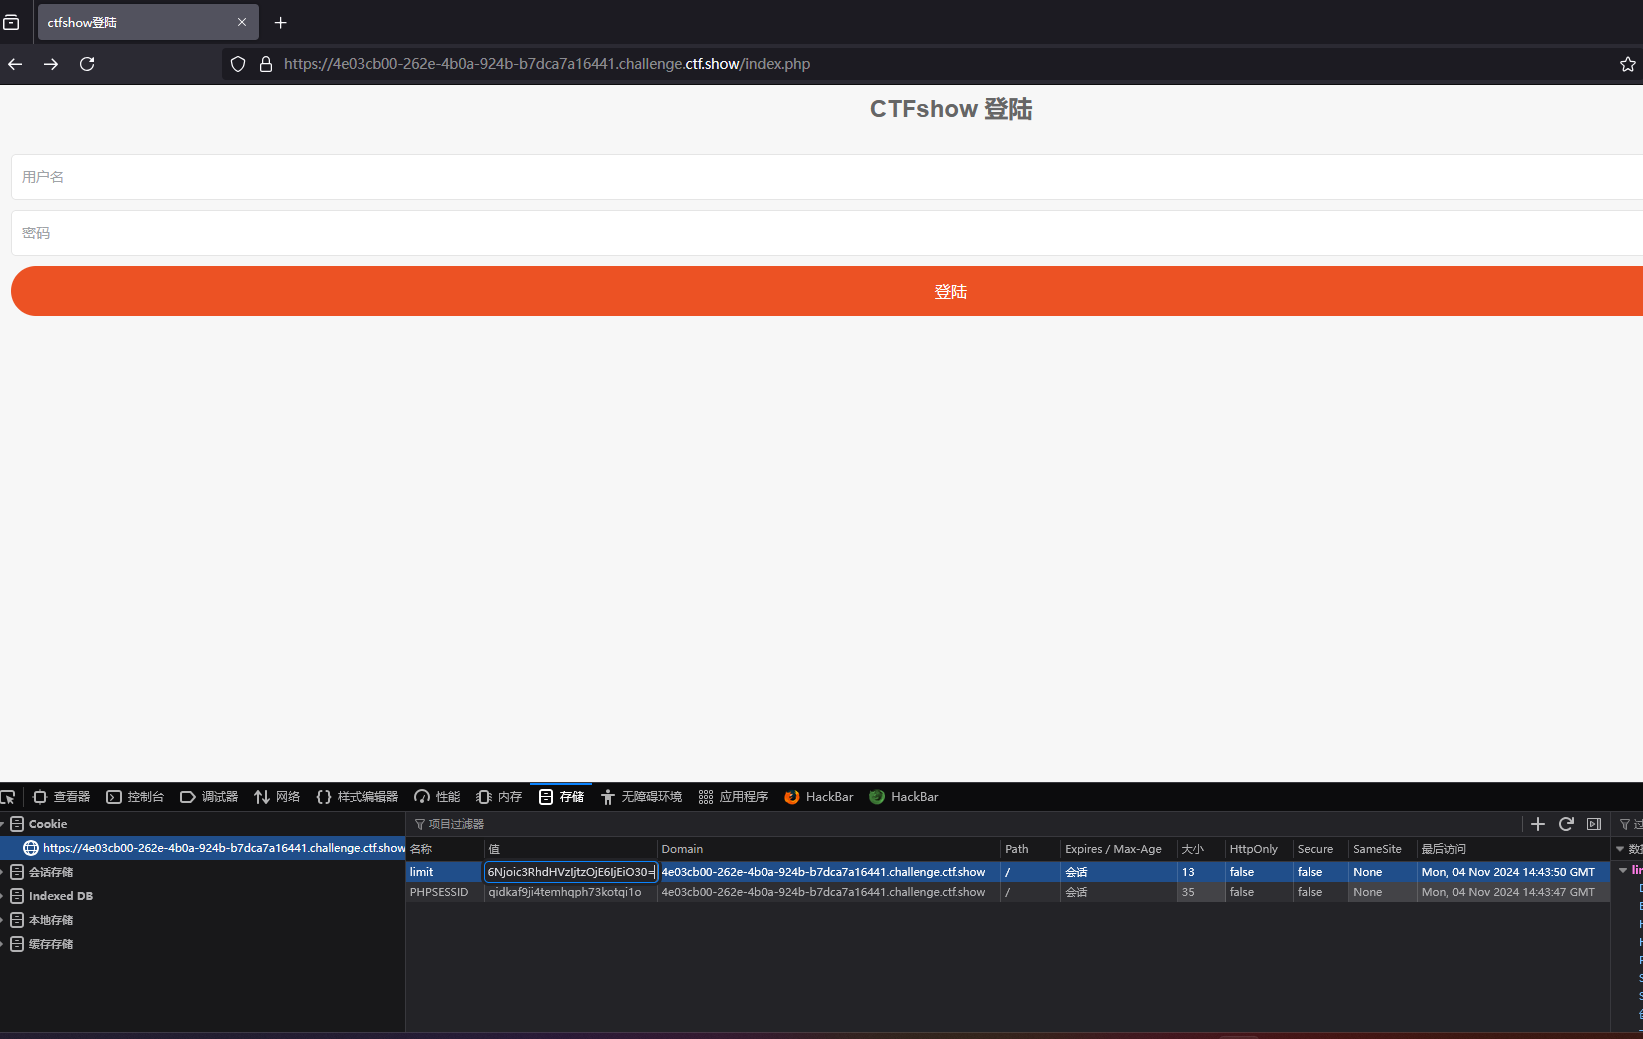Image resolution: width=1643 pixels, height=1039 pixels.
Task: Click the limit cookie value edit box
Action: click(571, 872)
